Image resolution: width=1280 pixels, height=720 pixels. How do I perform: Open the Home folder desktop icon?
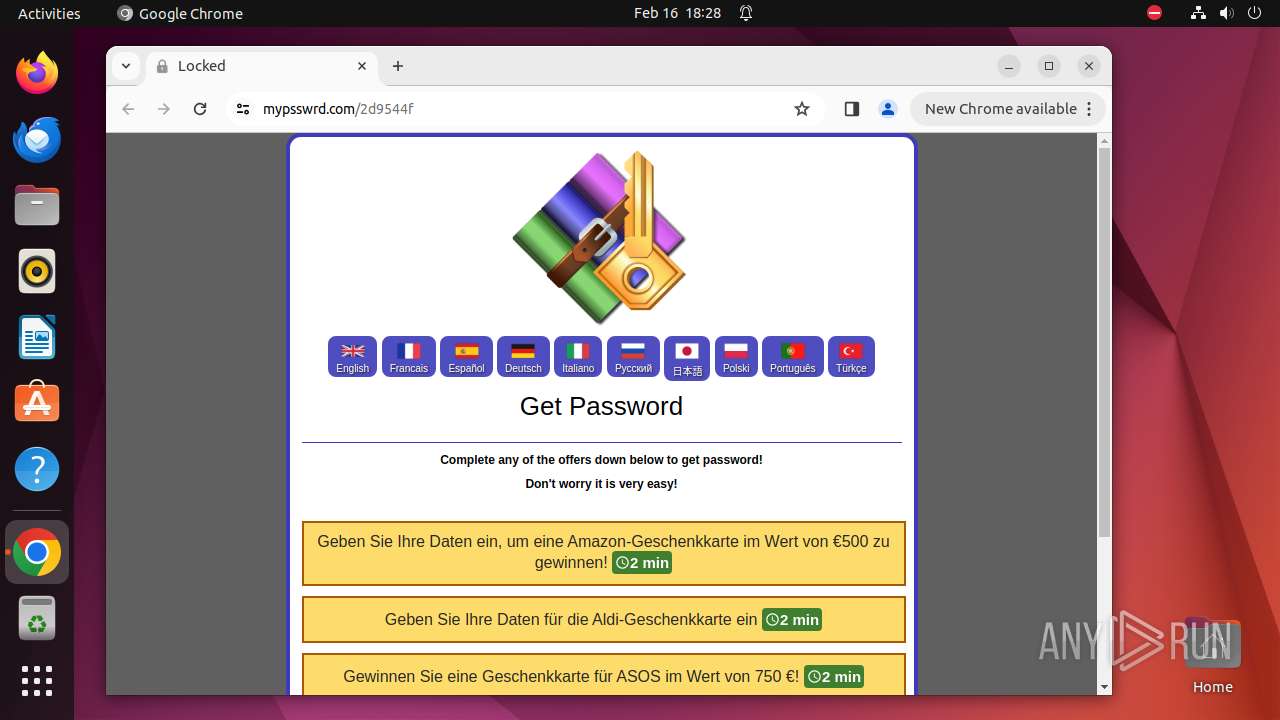[1212, 655]
